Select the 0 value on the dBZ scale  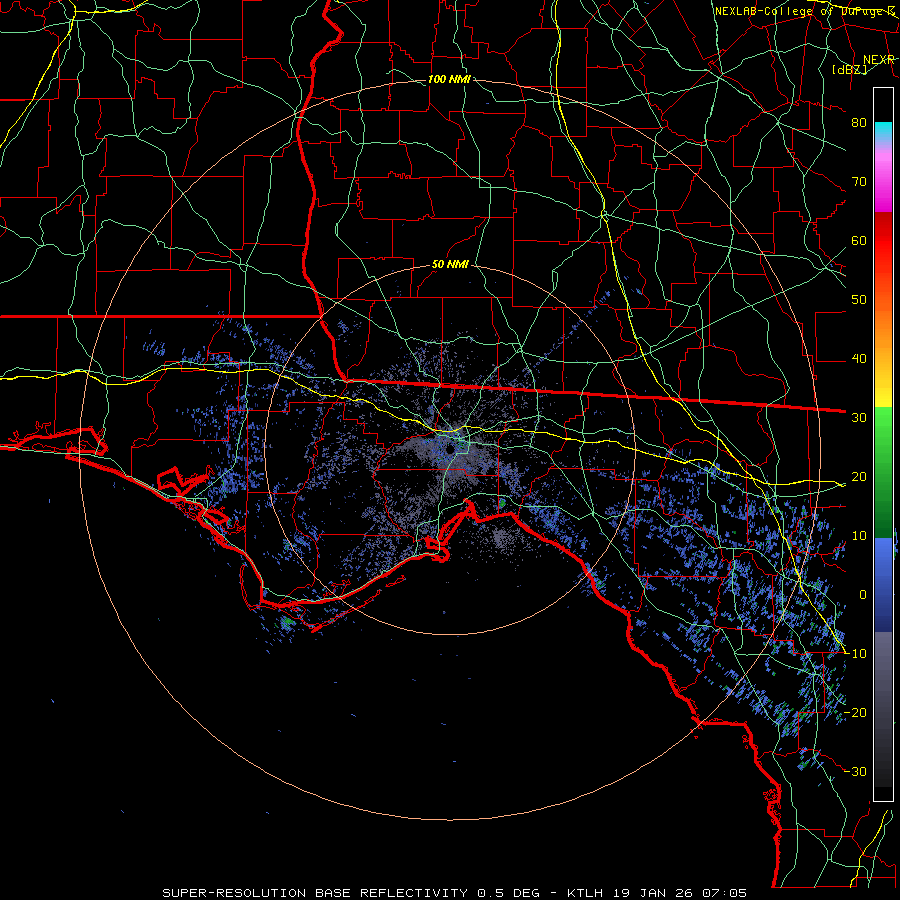pyautogui.click(x=862, y=595)
